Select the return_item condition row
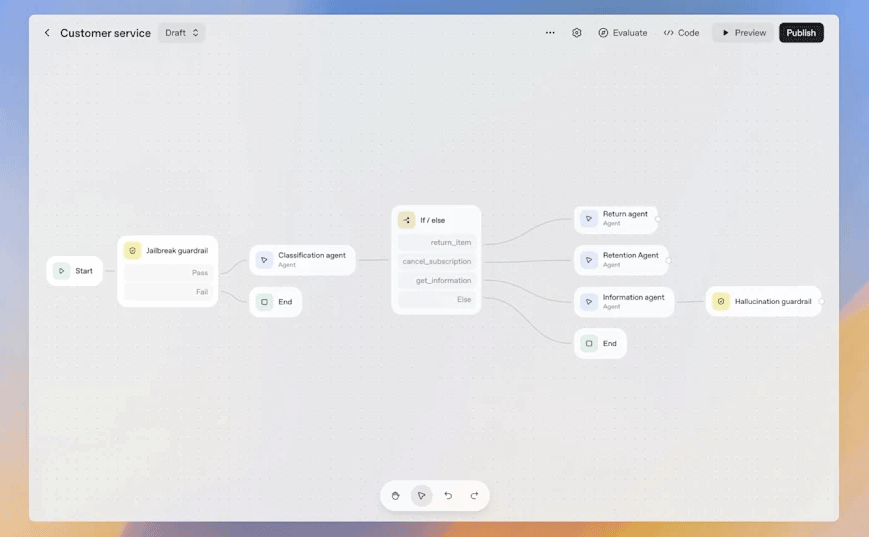This screenshot has height=537, width=869. pos(437,242)
